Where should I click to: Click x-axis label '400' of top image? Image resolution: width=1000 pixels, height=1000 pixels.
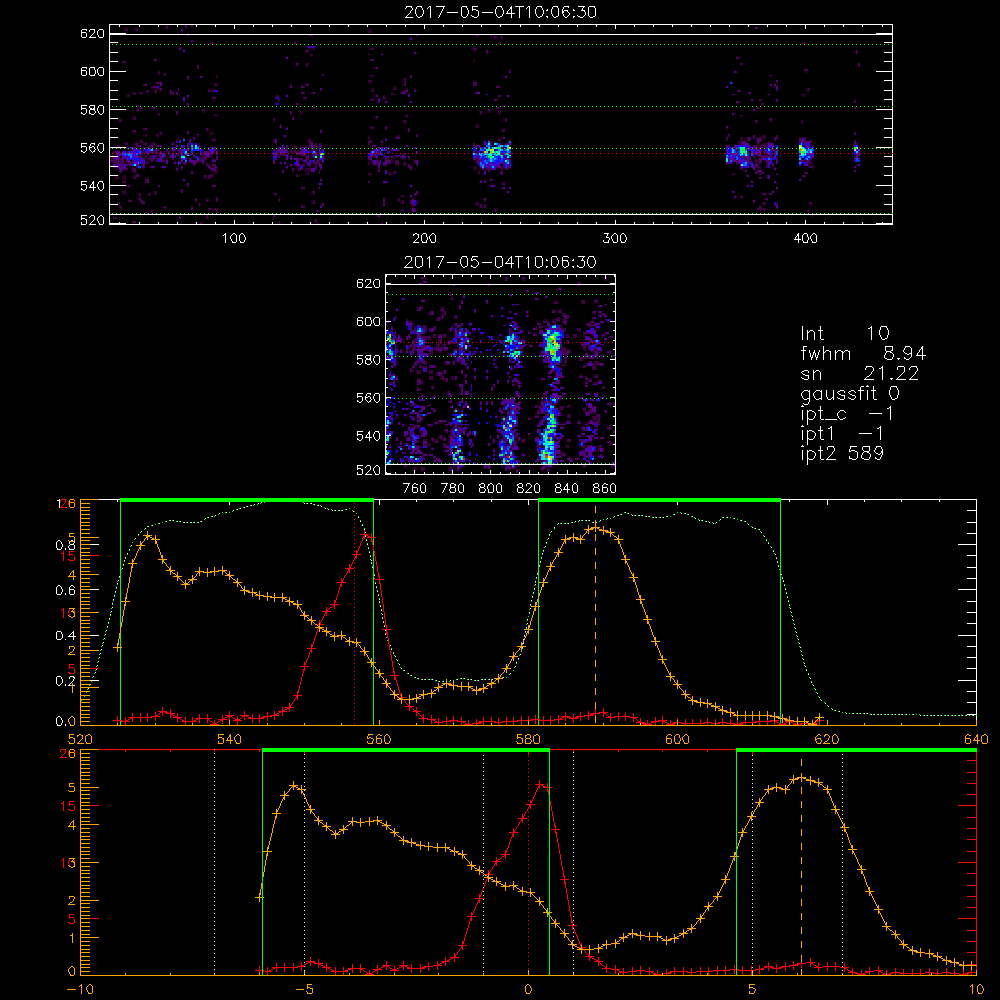click(805, 239)
